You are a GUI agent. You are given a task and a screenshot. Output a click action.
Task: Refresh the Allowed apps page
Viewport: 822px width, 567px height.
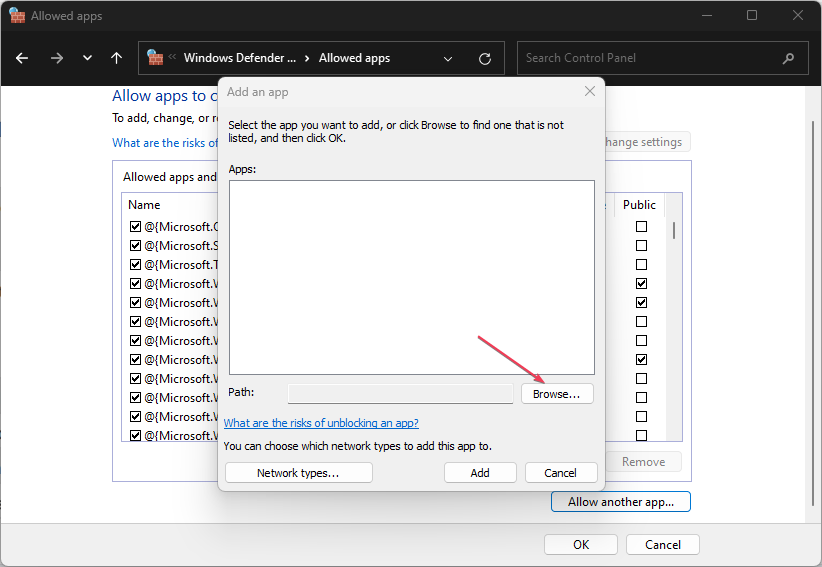[x=485, y=59]
